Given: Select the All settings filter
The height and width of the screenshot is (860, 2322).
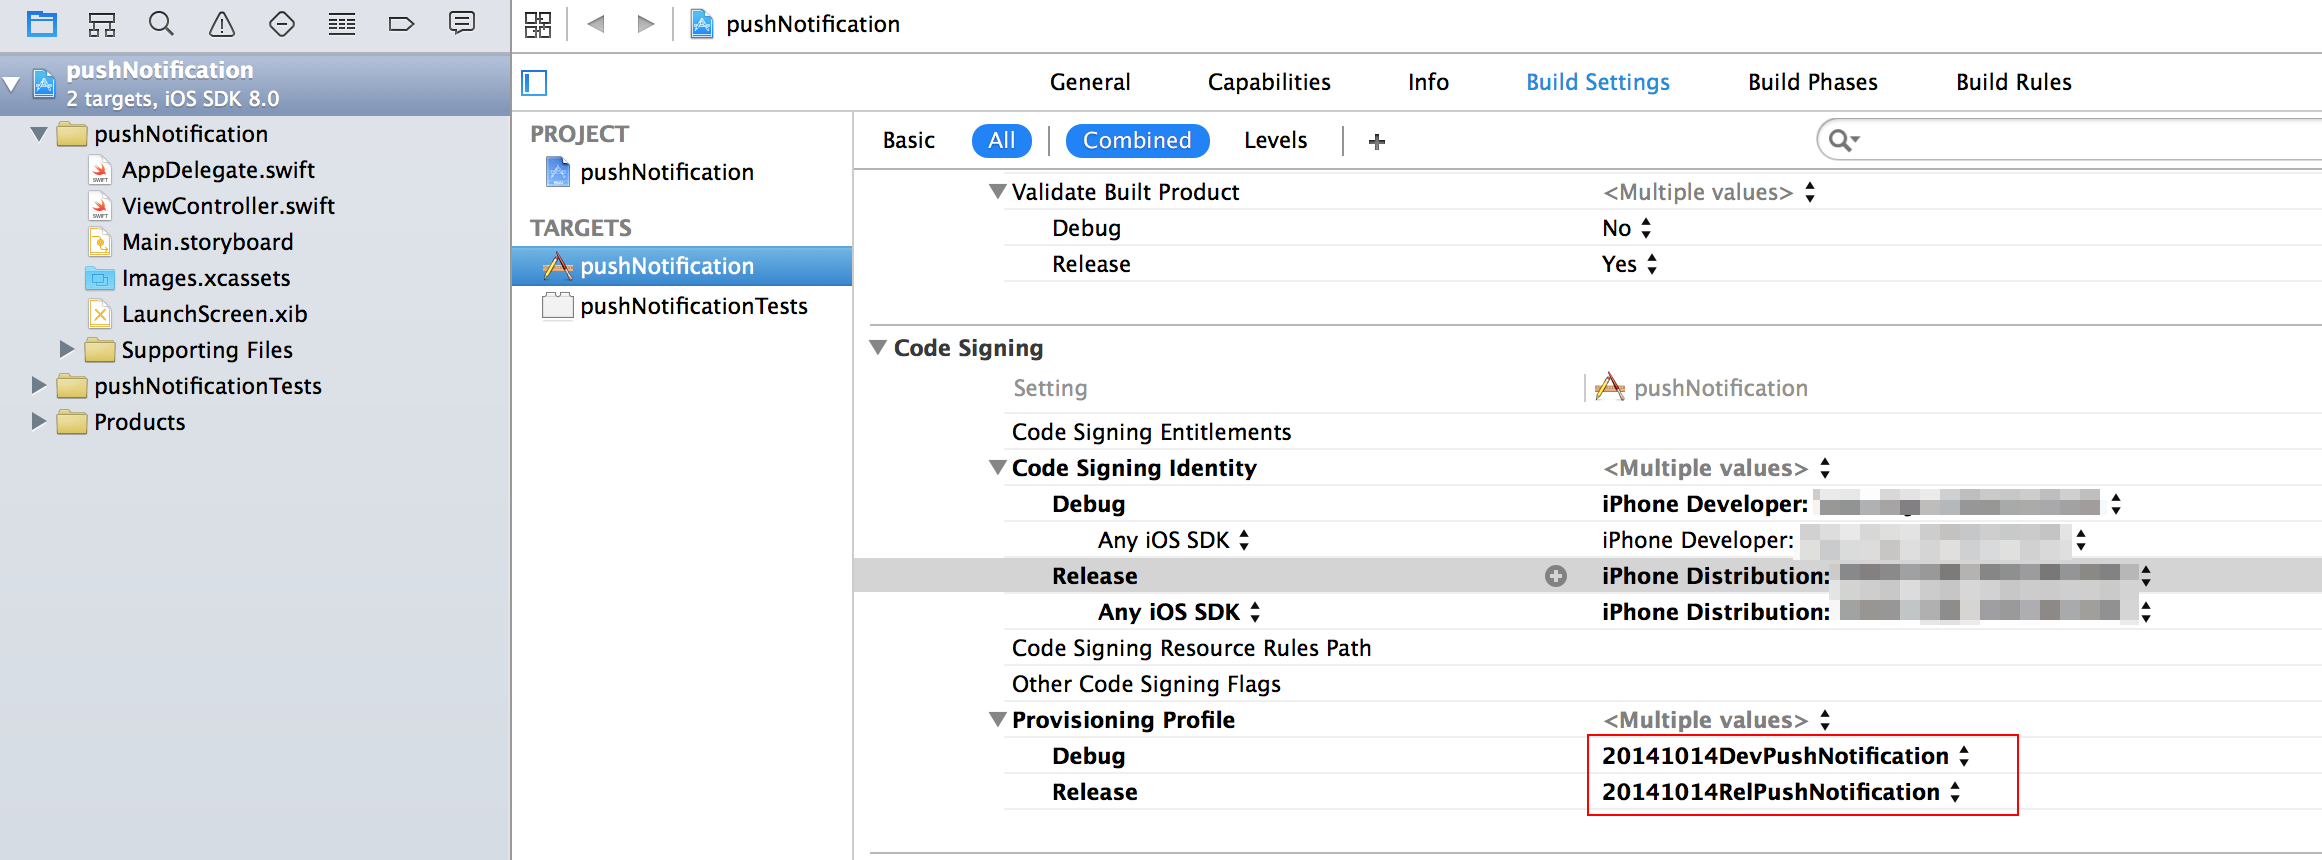Looking at the screenshot, I should tap(1002, 141).
